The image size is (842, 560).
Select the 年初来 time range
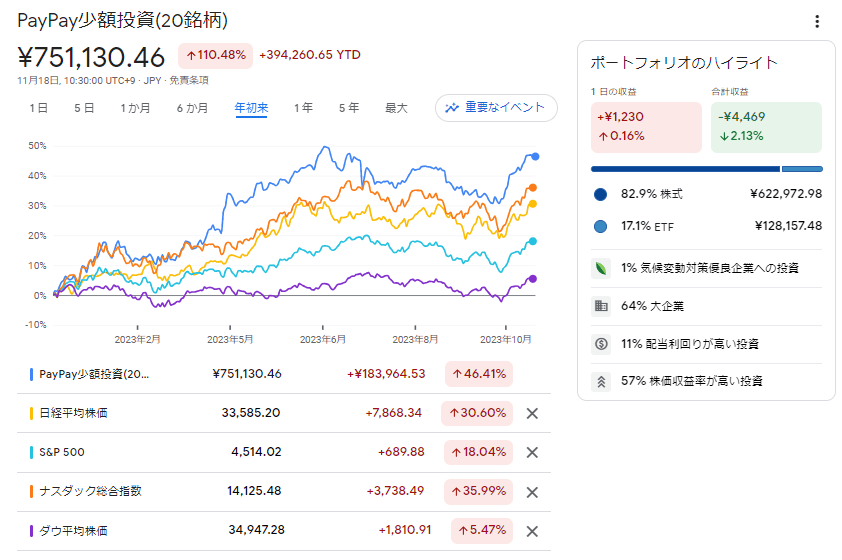coord(251,108)
